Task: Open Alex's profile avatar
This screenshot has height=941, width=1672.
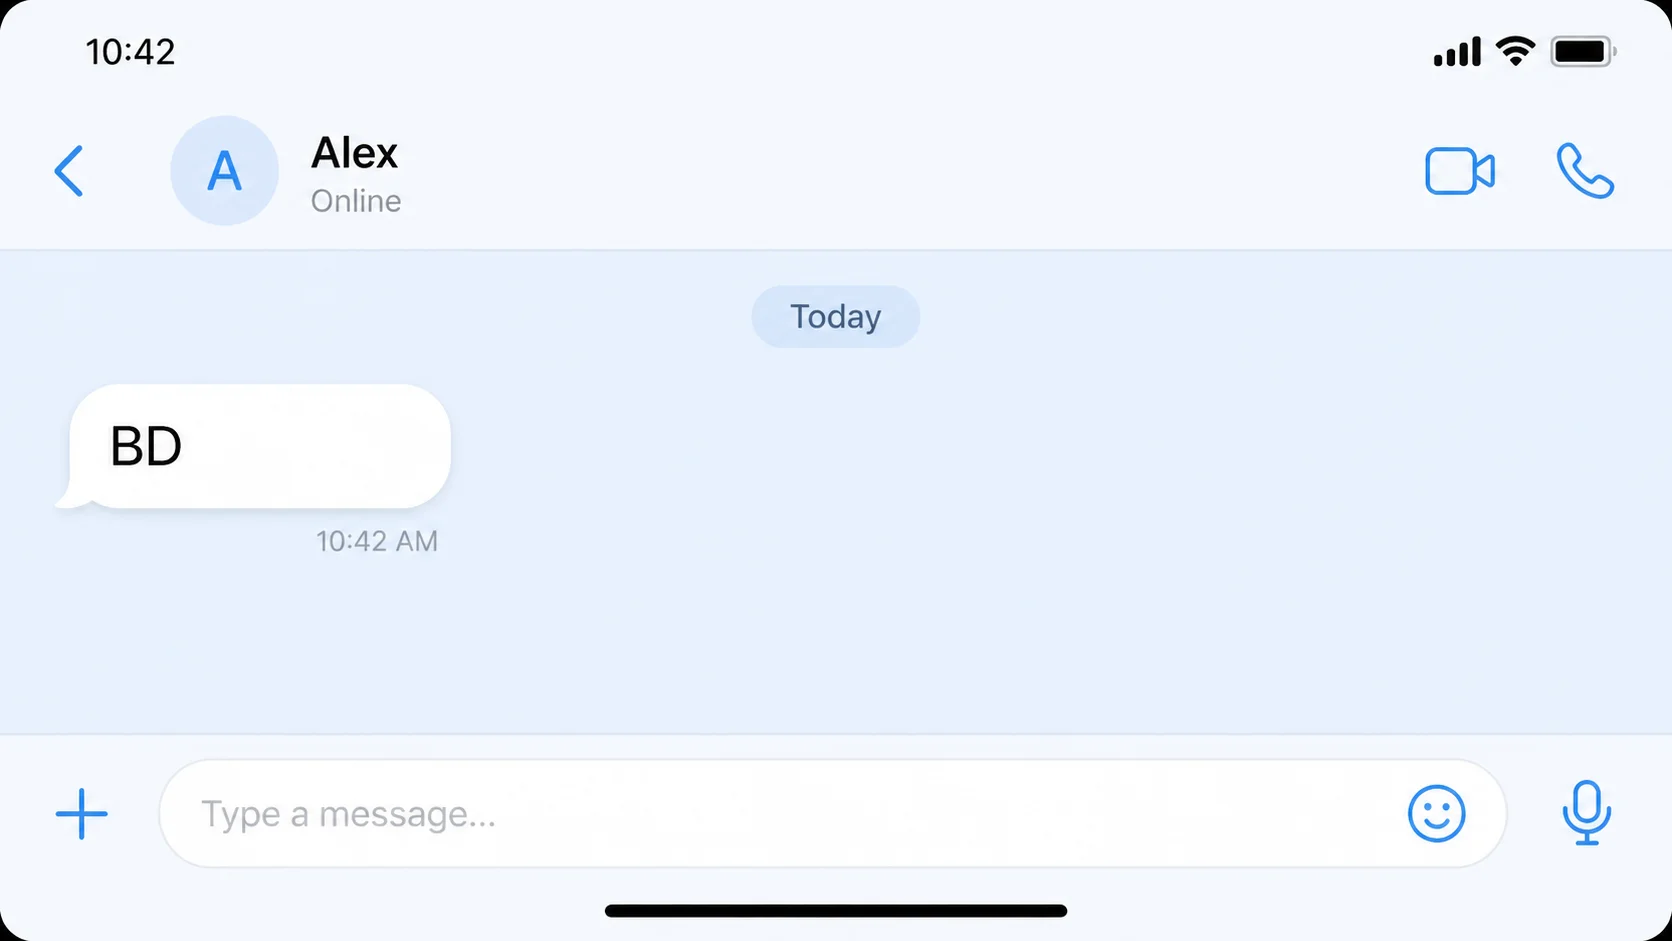Action: coord(224,170)
